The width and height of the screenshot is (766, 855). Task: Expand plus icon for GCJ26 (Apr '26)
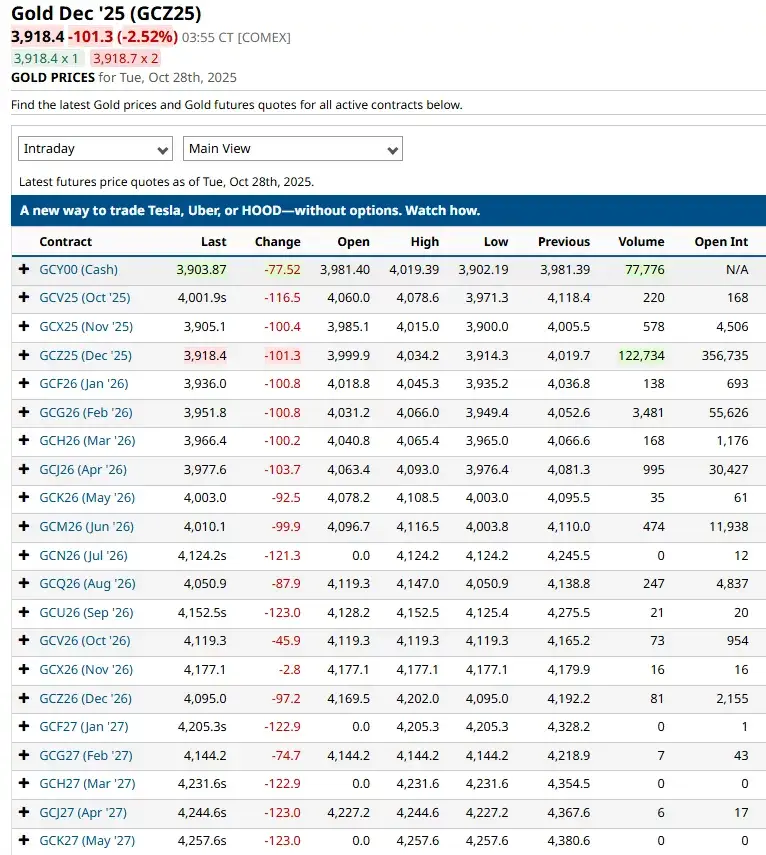point(24,469)
